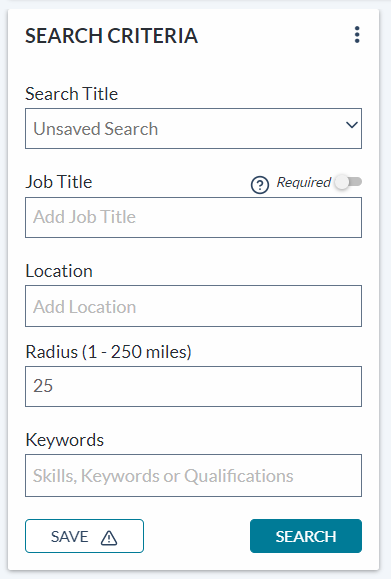Focus the Add Job Title field
Image resolution: width=391 pixels, height=579 pixels.
[x=193, y=217]
